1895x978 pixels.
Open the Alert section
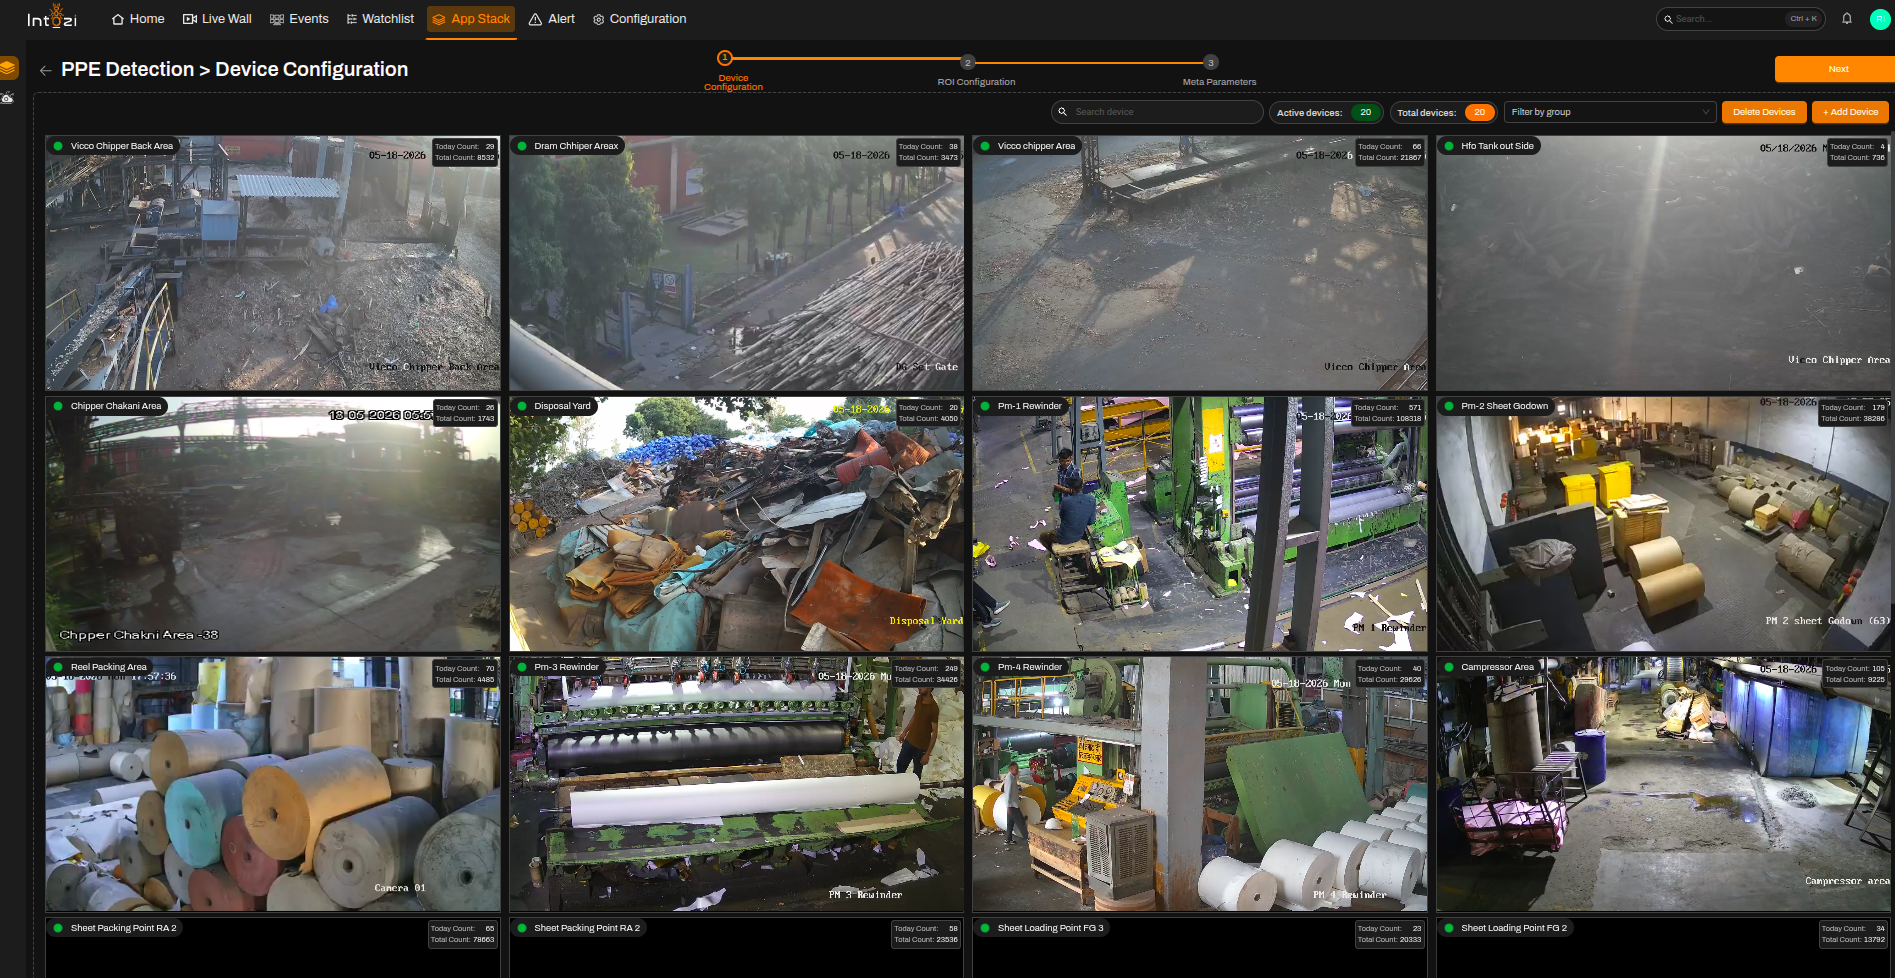[x=552, y=19]
